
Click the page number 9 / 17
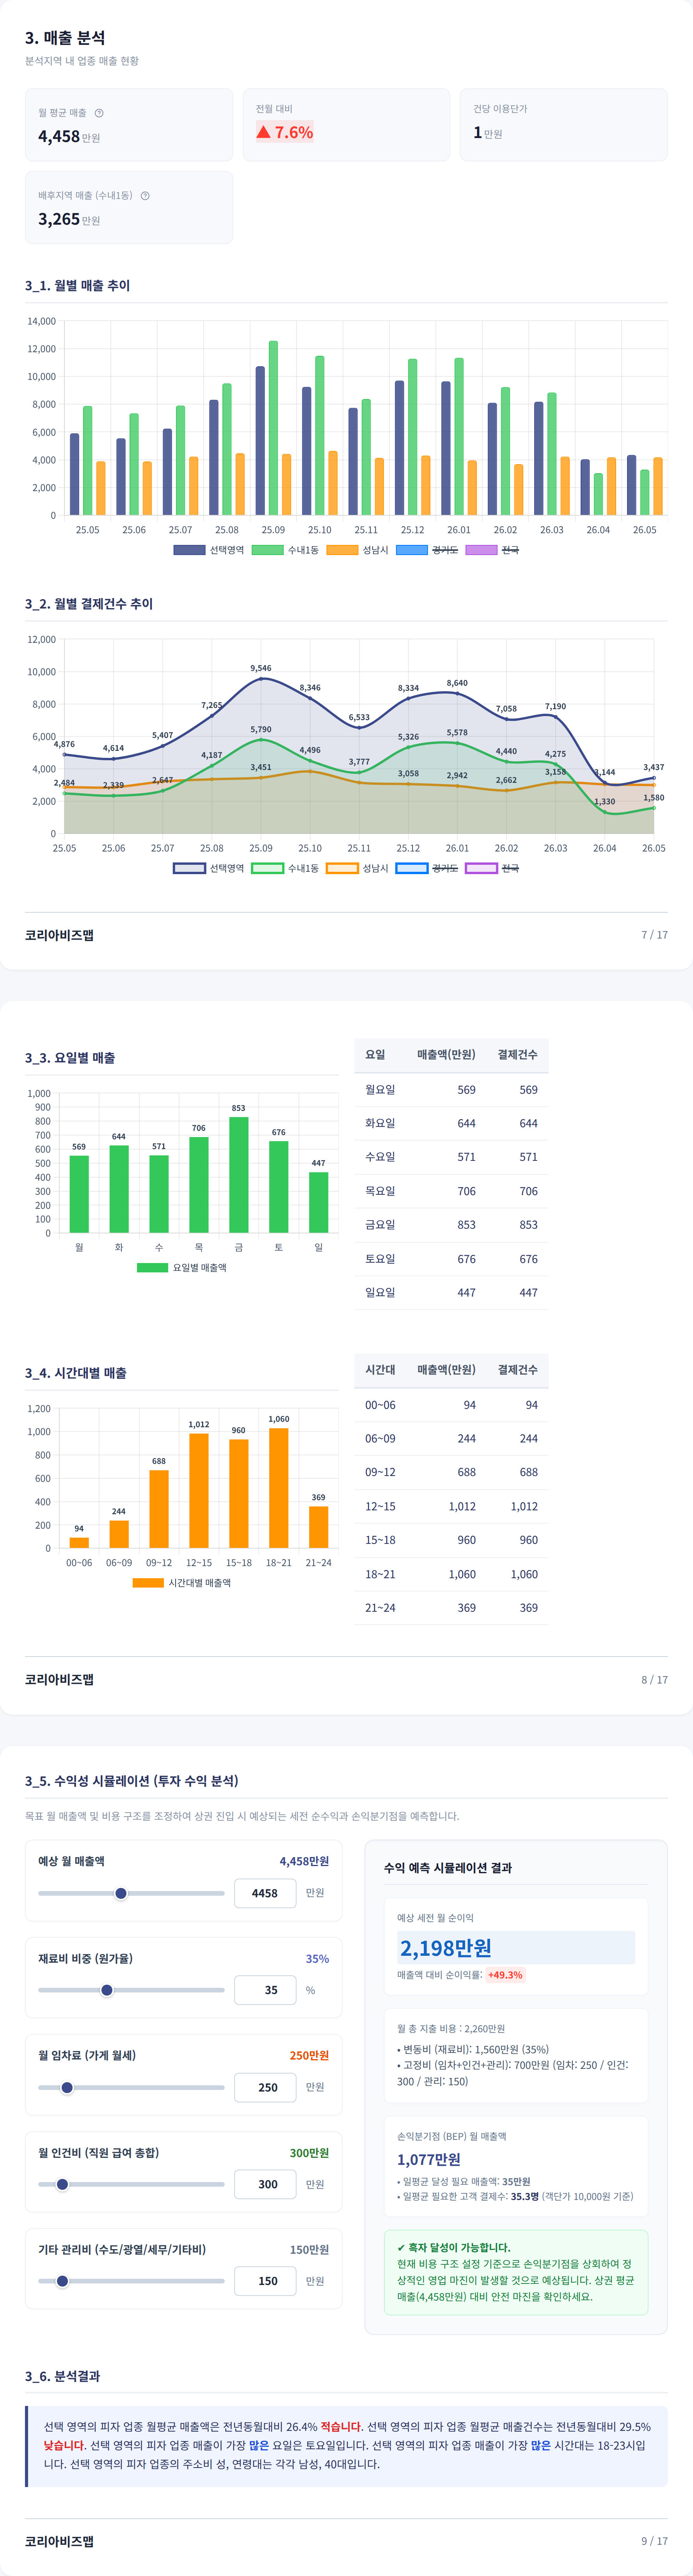tap(655, 2541)
